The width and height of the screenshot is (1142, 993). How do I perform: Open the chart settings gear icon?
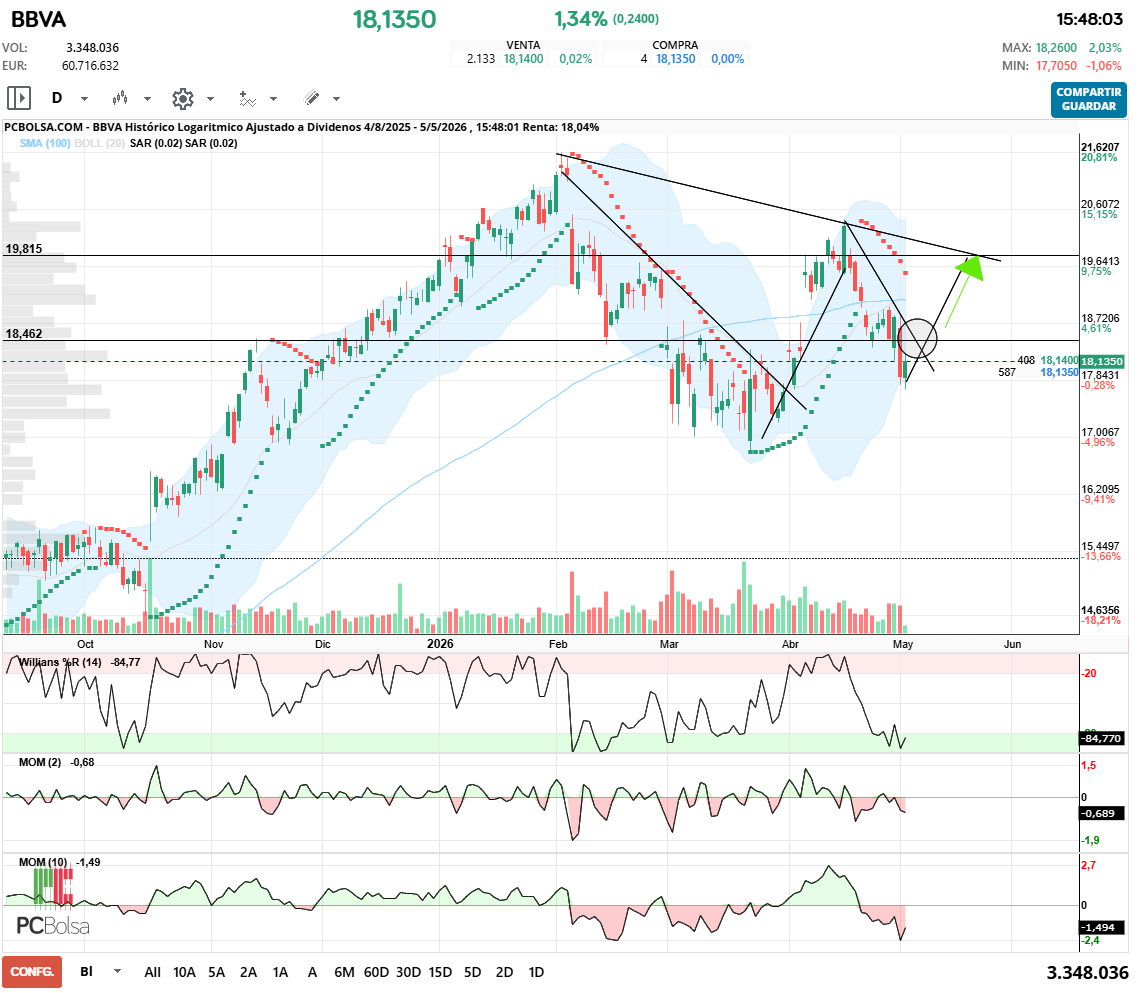(x=183, y=98)
